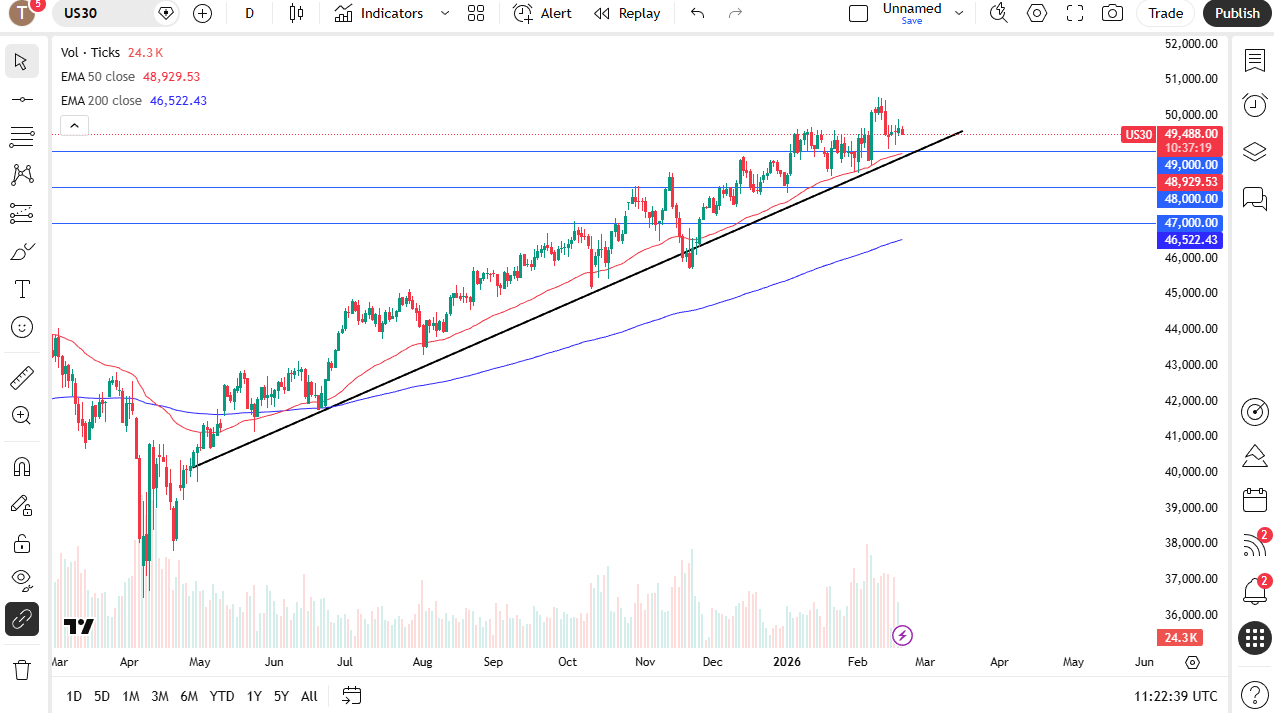Open the news feed broadcast icon
The width and height of the screenshot is (1274, 713).
coord(1254,545)
